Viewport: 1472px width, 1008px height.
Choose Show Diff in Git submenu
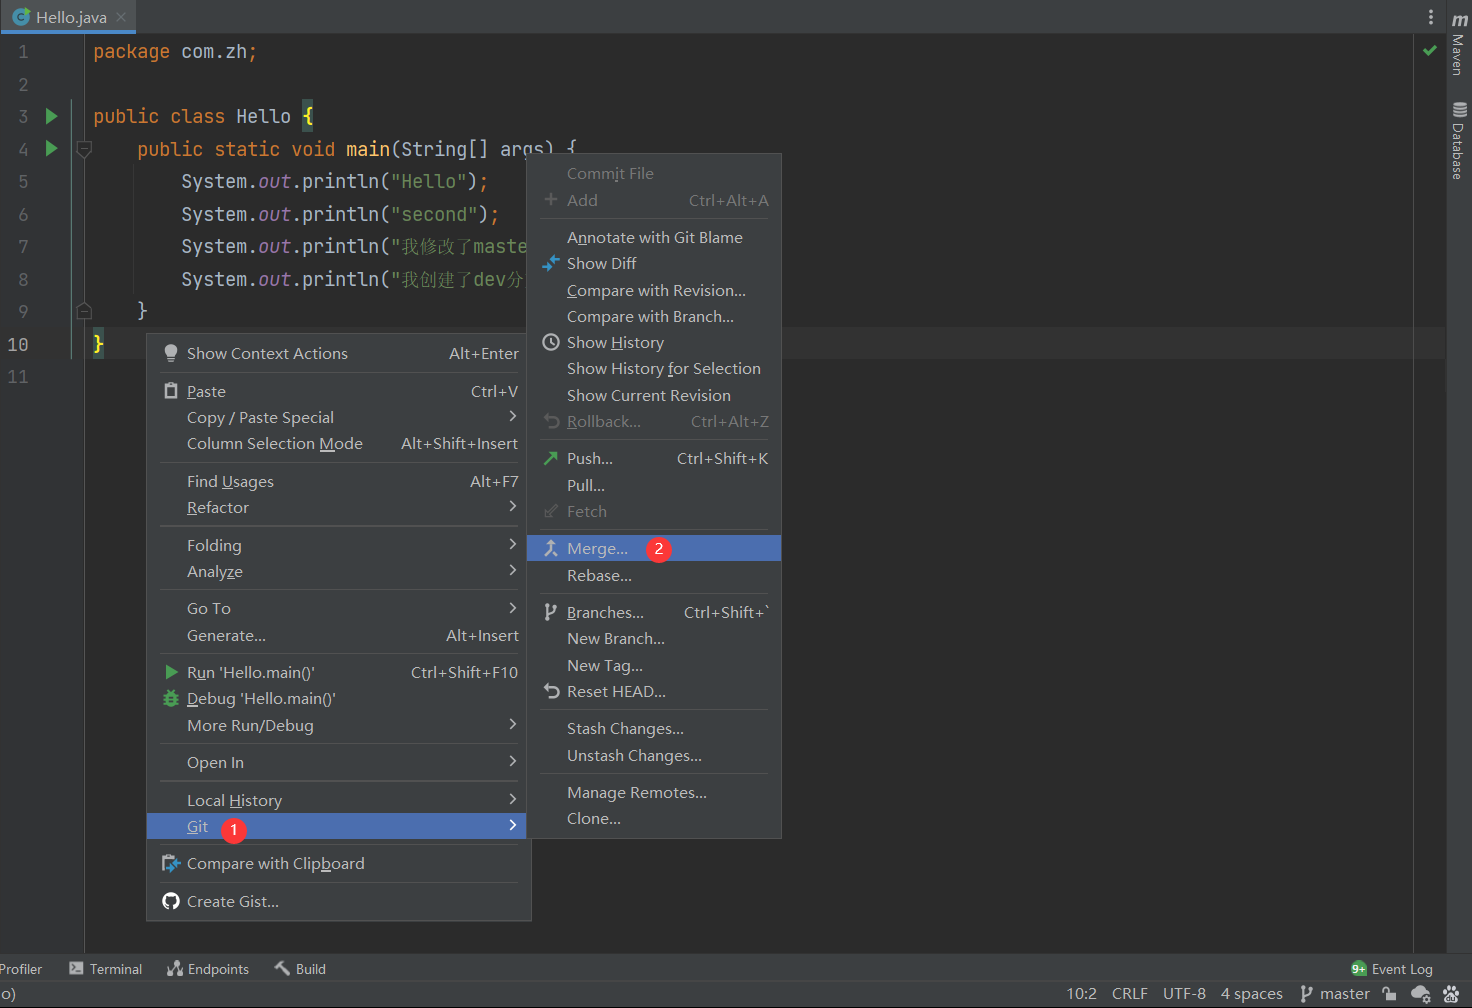pyautogui.click(x=654, y=263)
